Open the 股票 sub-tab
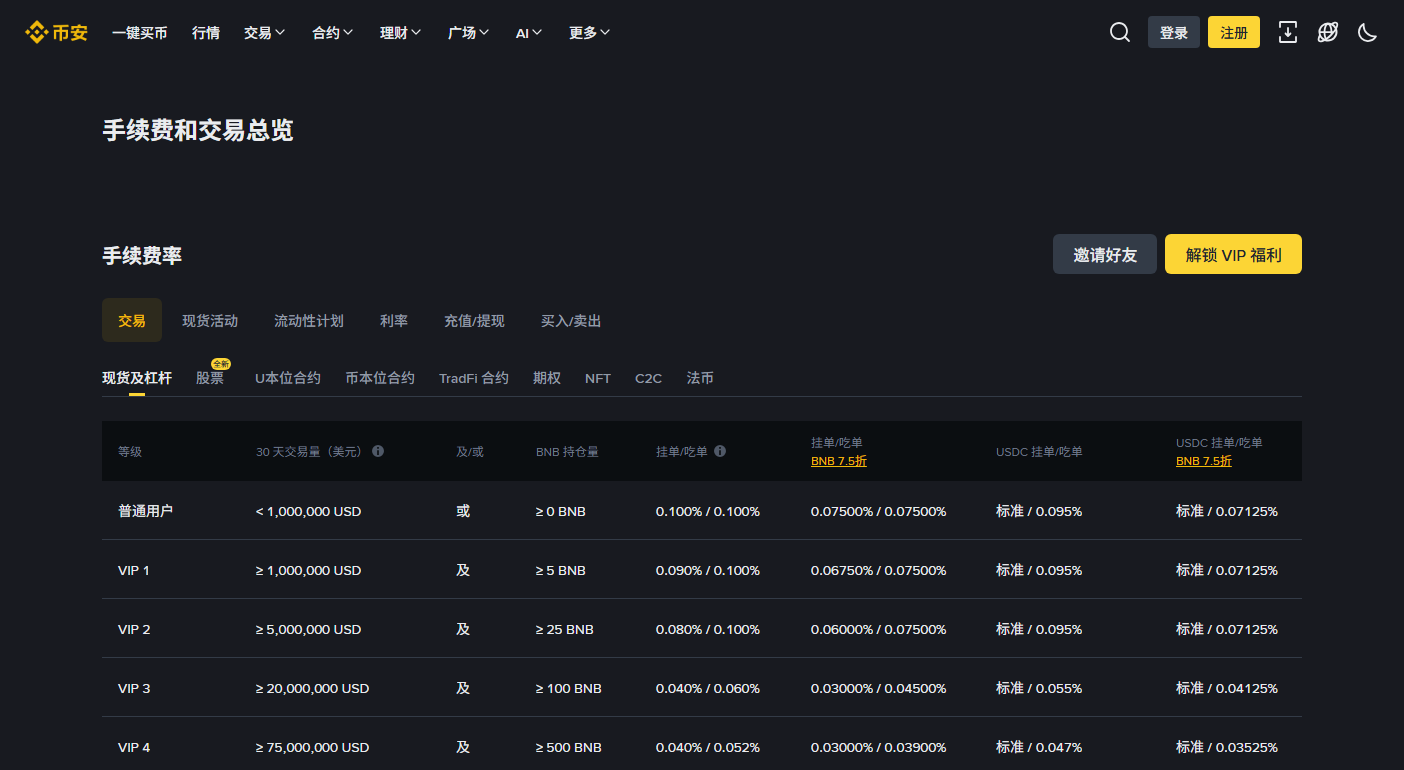Image resolution: width=1404 pixels, height=770 pixels. 210,378
